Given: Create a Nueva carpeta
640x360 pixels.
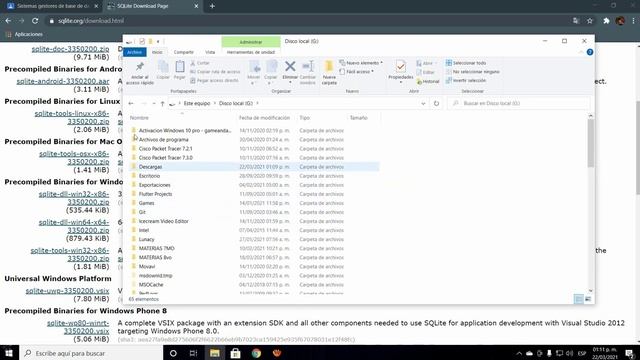Looking at the screenshot, I should click(329, 72).
